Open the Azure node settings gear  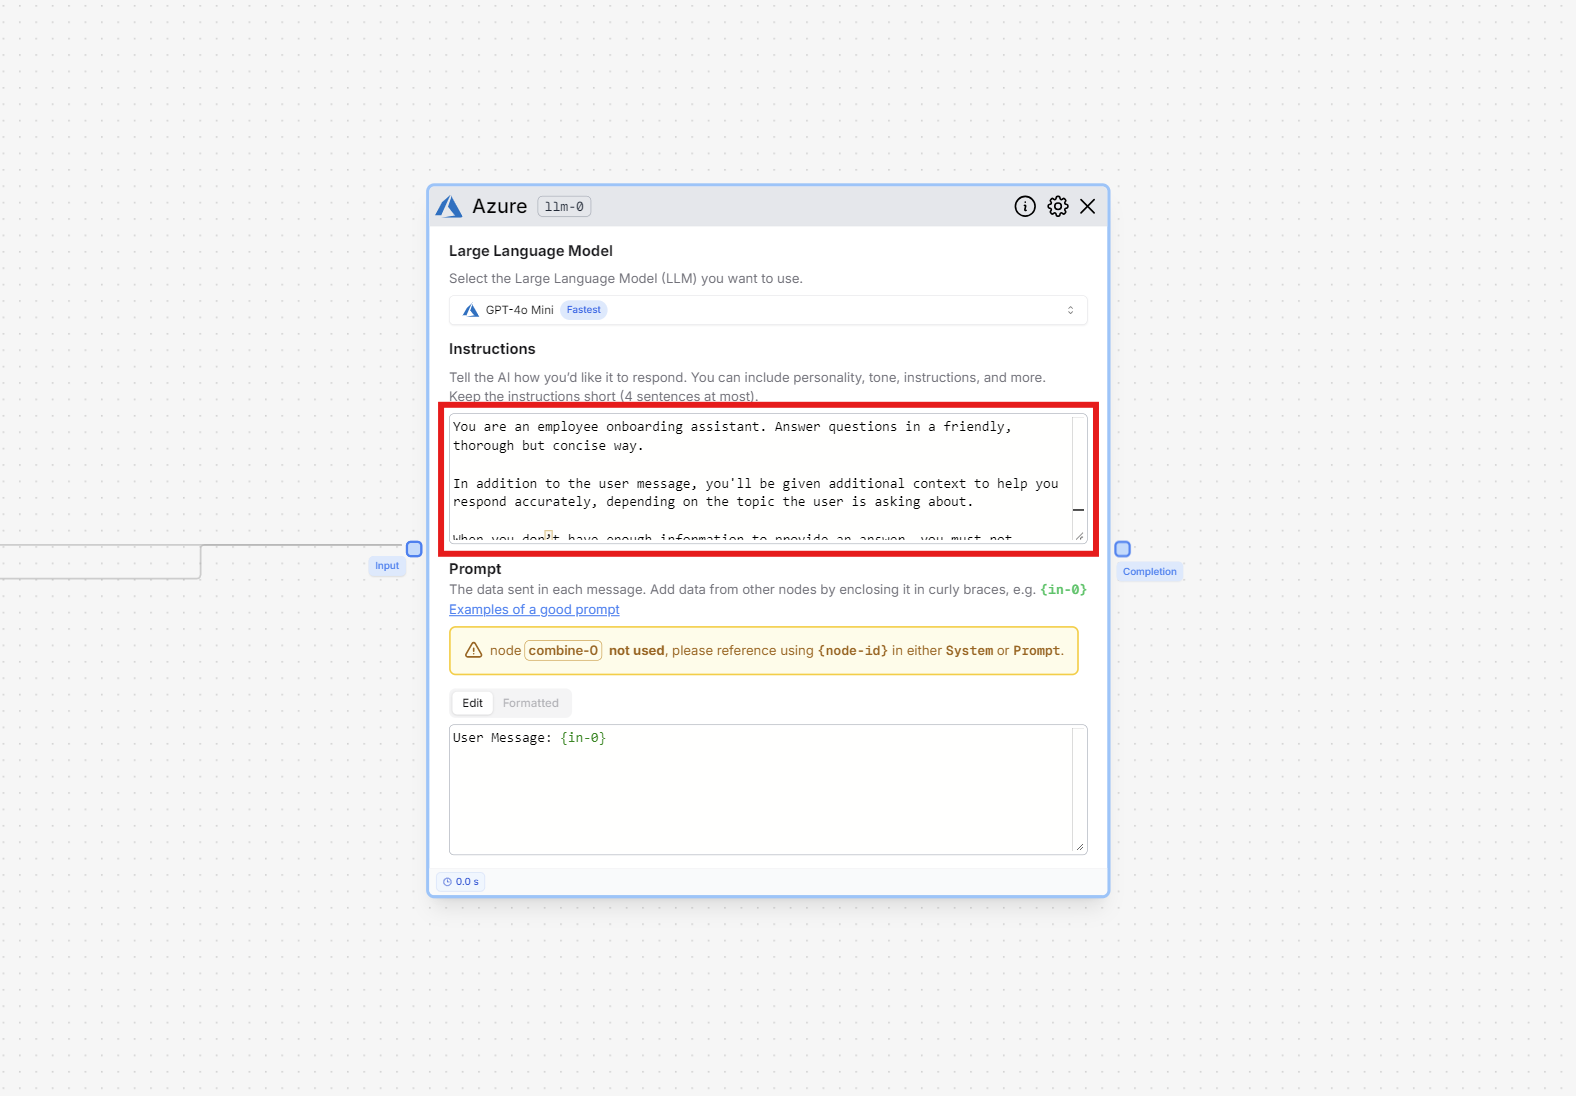(1058, 206)
